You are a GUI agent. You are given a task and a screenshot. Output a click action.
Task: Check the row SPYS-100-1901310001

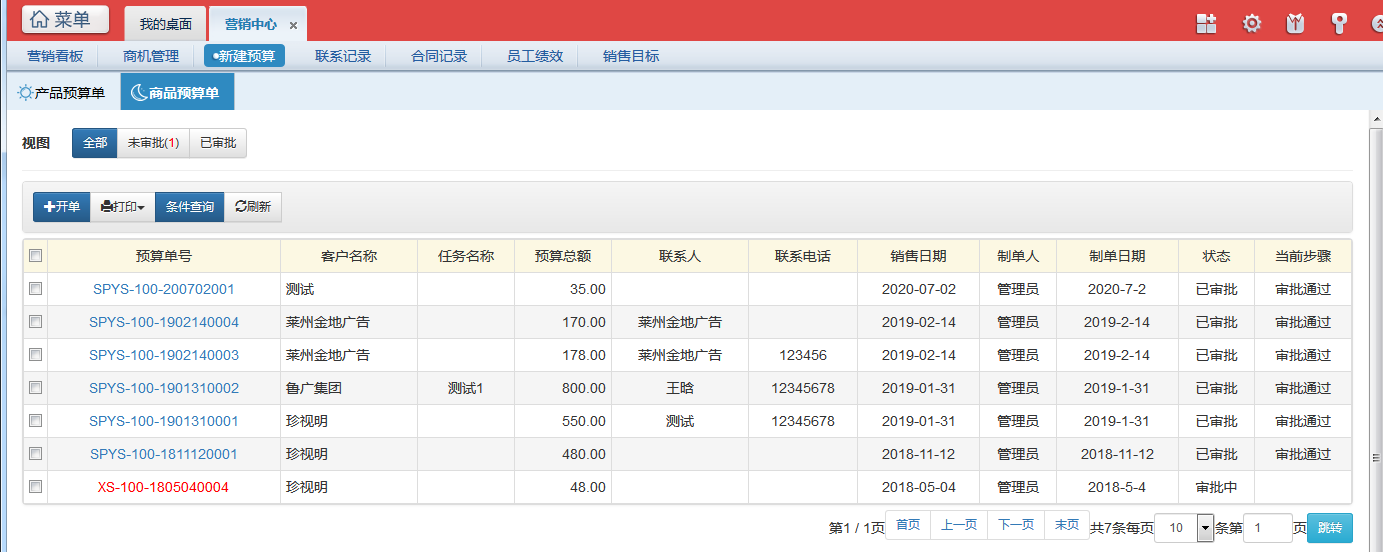point(35,421)
